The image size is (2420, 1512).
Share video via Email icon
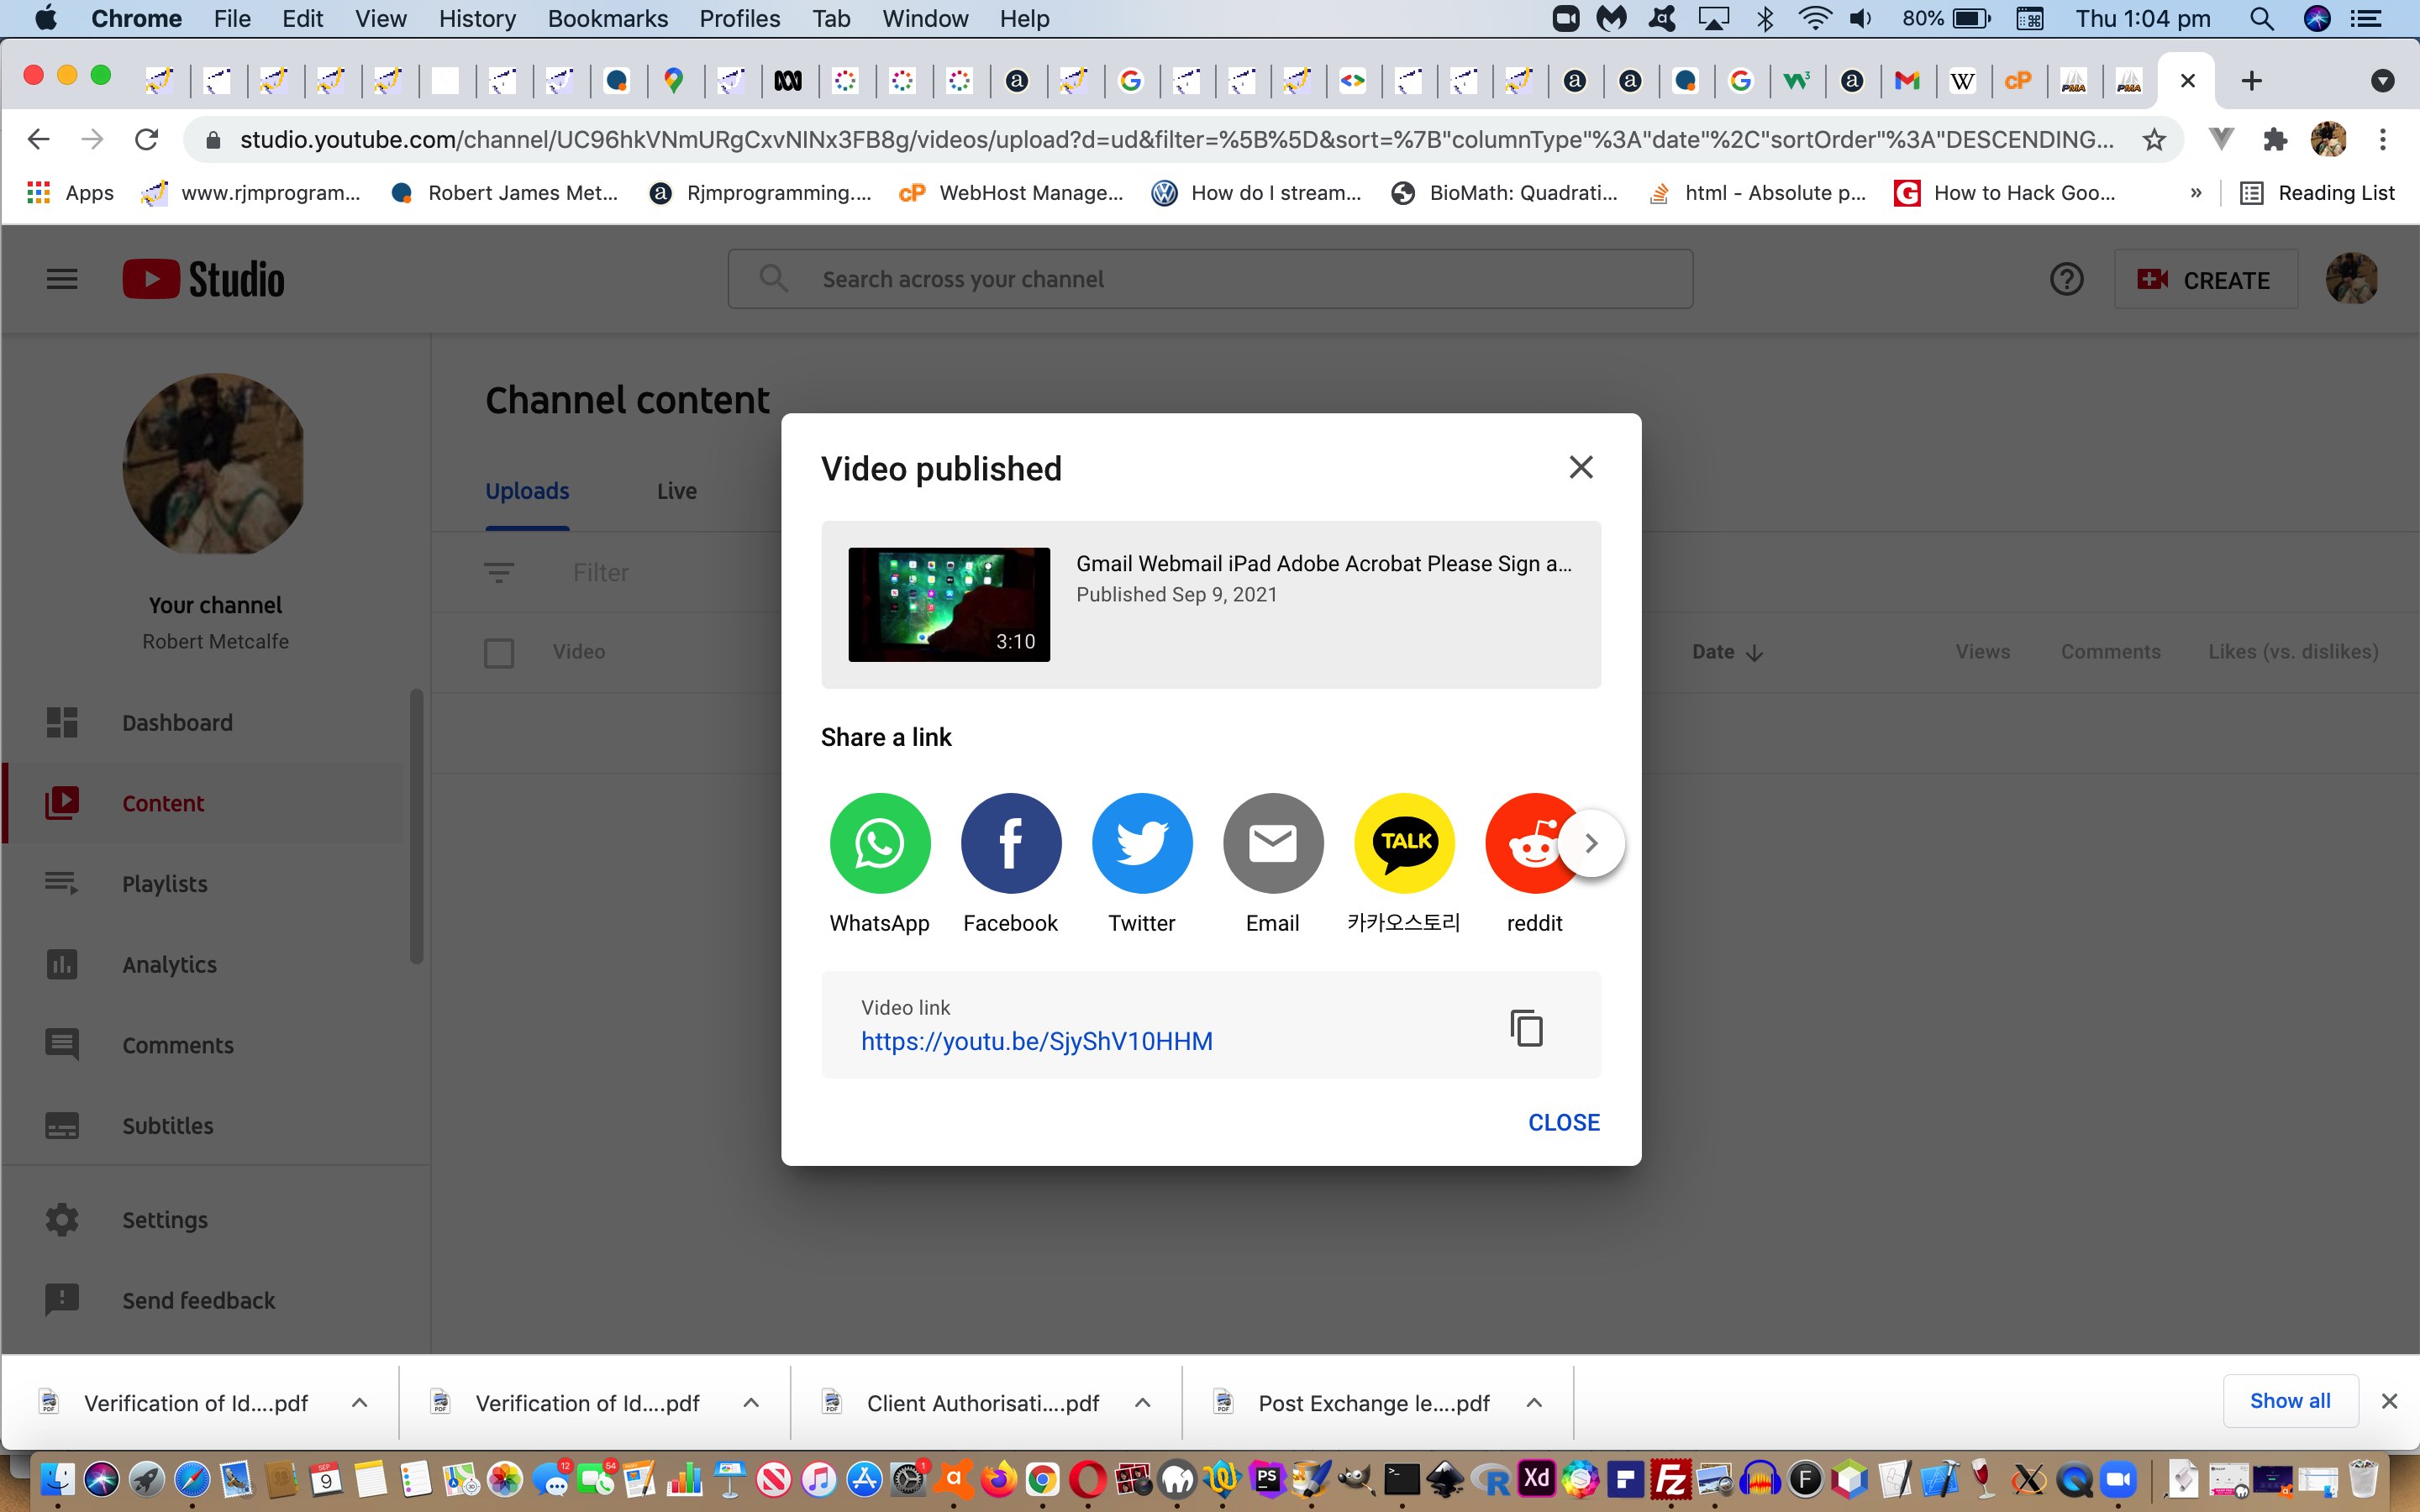coord(1273,843)
